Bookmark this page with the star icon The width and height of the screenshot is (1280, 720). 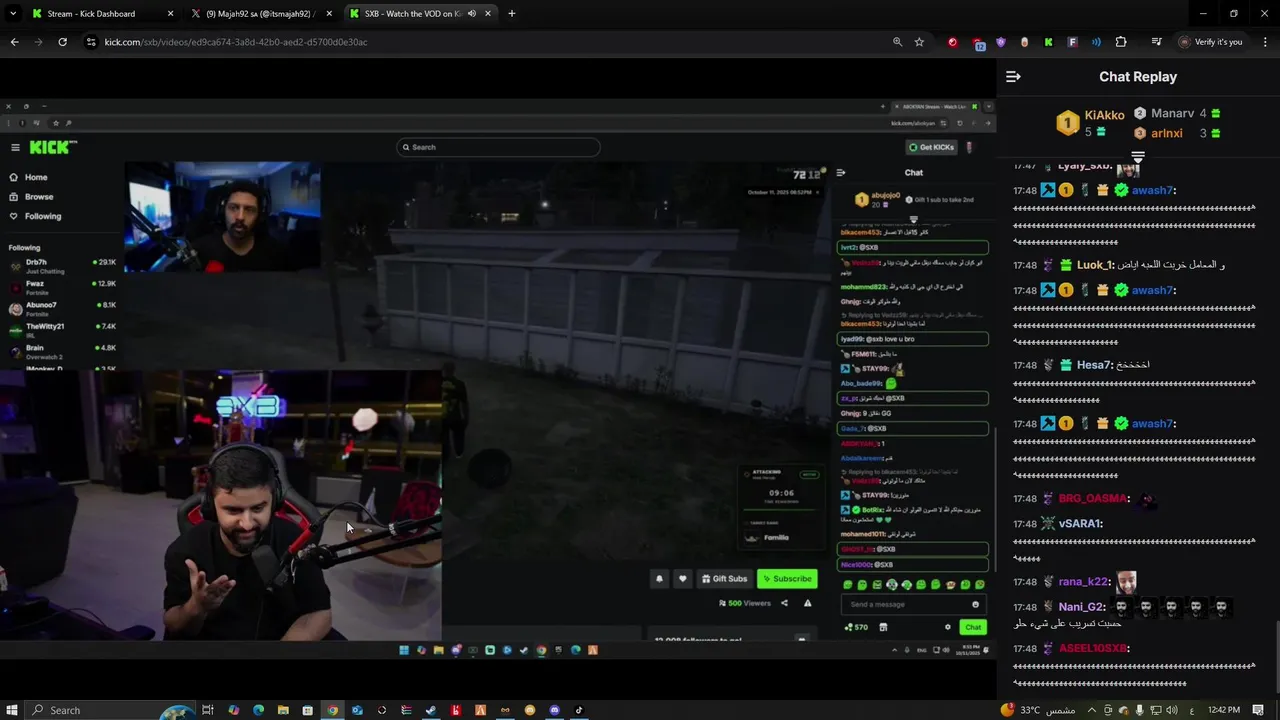919,42
